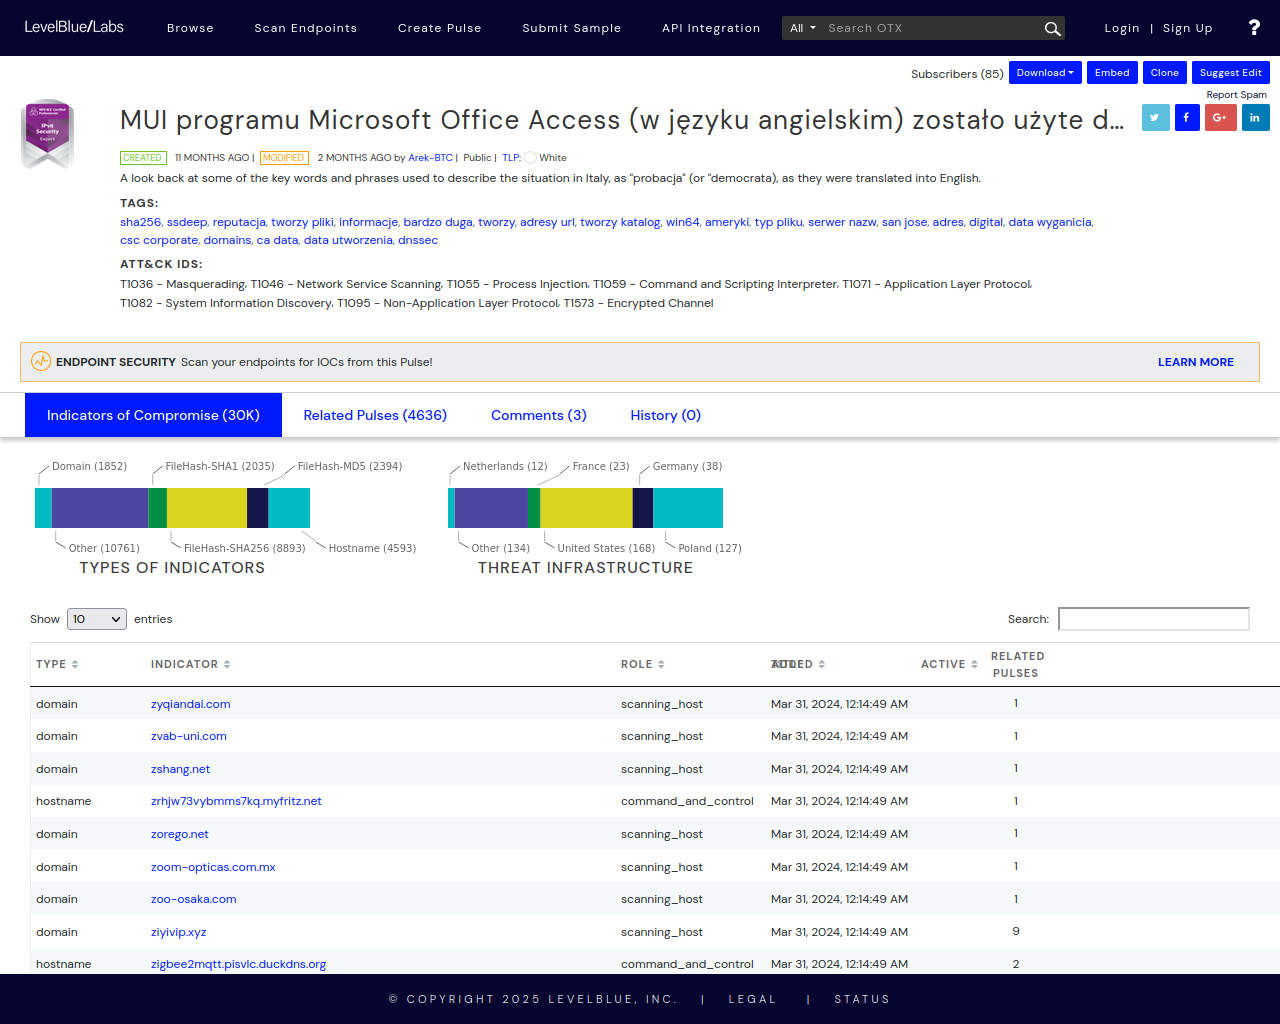Click the csc corporate tag
Screen dimensions: 1280x1024
[159, 240]
